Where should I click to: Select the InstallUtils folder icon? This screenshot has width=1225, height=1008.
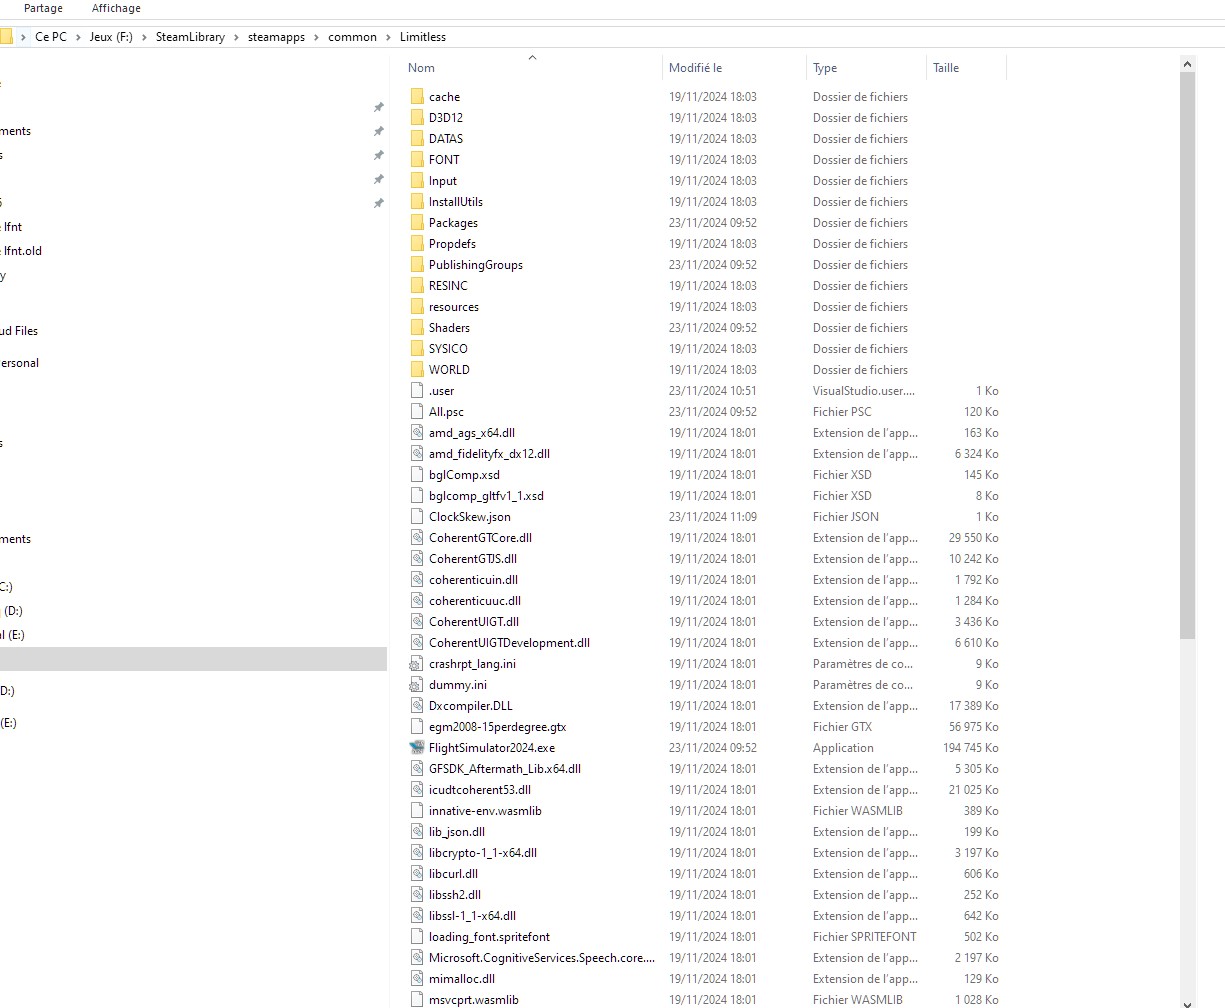(x=417, y=202)
